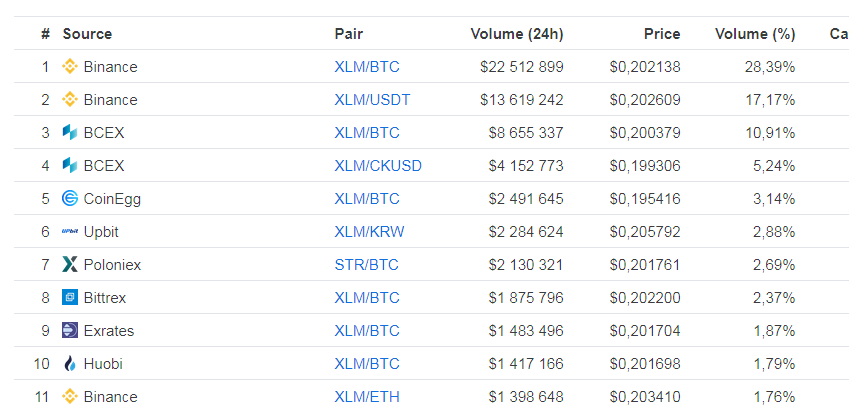This screenshot has height=411, width=849.
Task: Click the CoinEgg logo icon
Action: click(x=70, y=199)
